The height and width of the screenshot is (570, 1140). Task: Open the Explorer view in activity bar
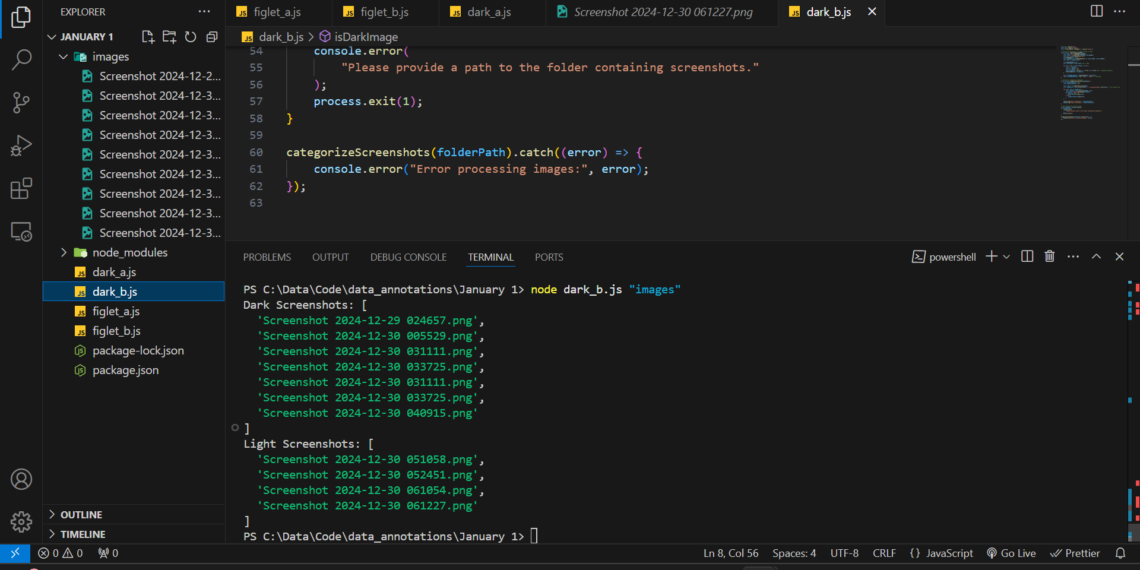click(21, 17)
